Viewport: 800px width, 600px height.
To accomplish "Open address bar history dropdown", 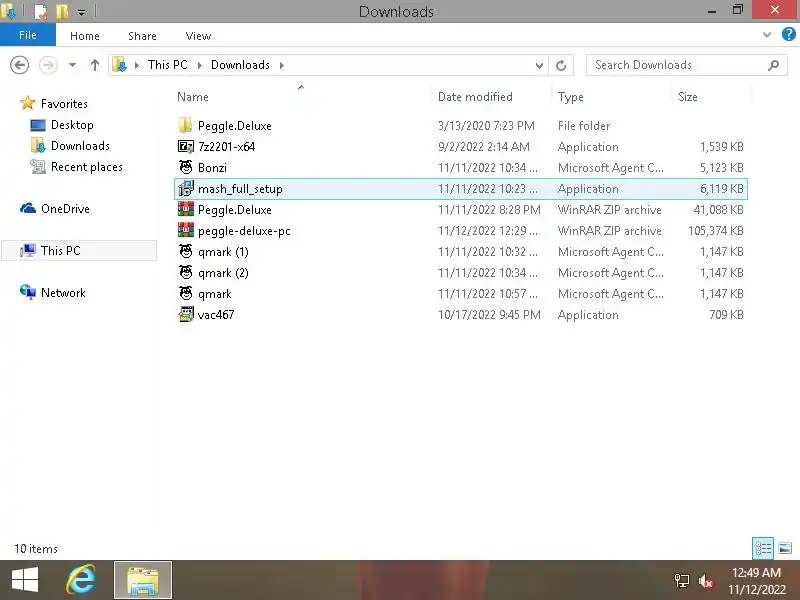I will point(539,65).
